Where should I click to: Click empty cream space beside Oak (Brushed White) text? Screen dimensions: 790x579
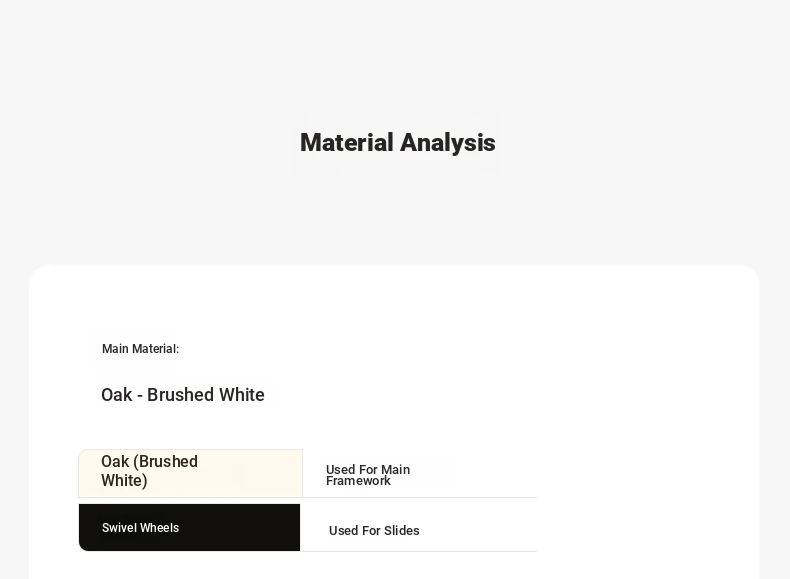(252, 473)
